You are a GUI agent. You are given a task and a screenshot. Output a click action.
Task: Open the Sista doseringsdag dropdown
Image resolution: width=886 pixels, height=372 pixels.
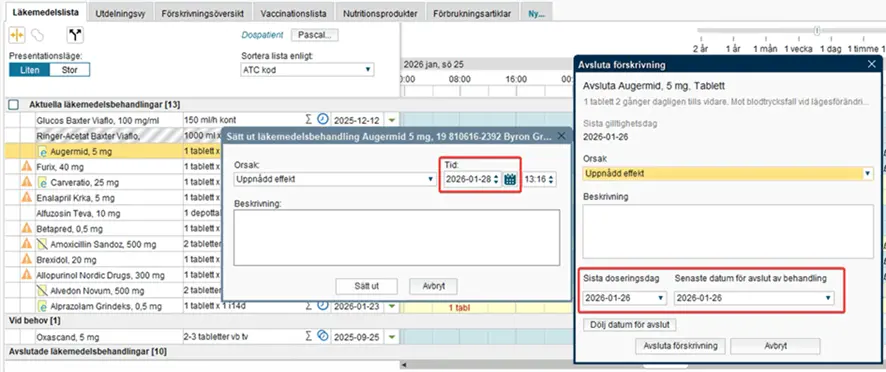pos(624,298)
